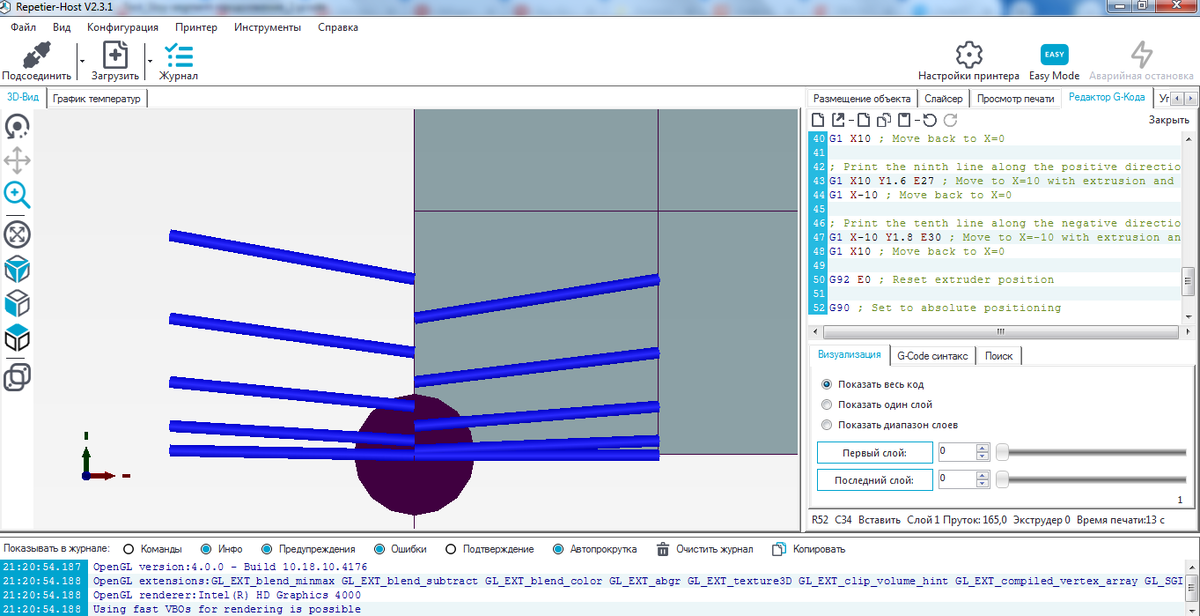Open the Справка menu
This screenshot has height=616, width=1200.
(338, 27)
